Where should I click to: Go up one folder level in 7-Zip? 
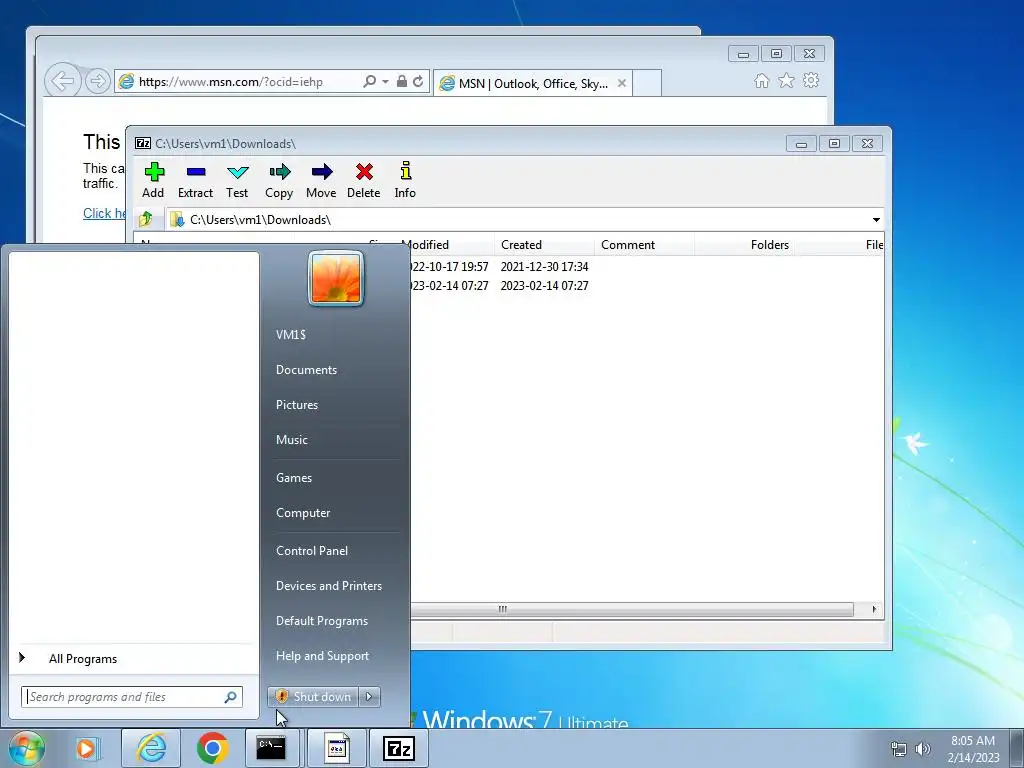[146, 219]
